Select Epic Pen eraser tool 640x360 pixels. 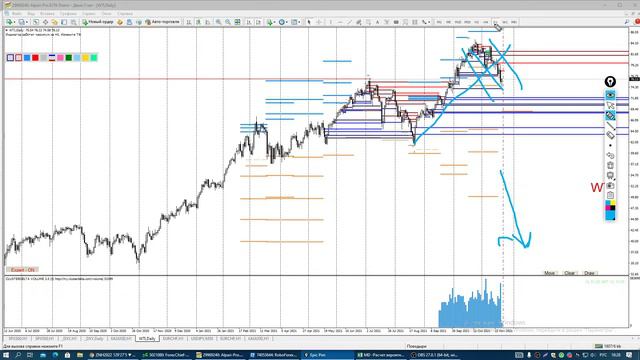point(610,135)
